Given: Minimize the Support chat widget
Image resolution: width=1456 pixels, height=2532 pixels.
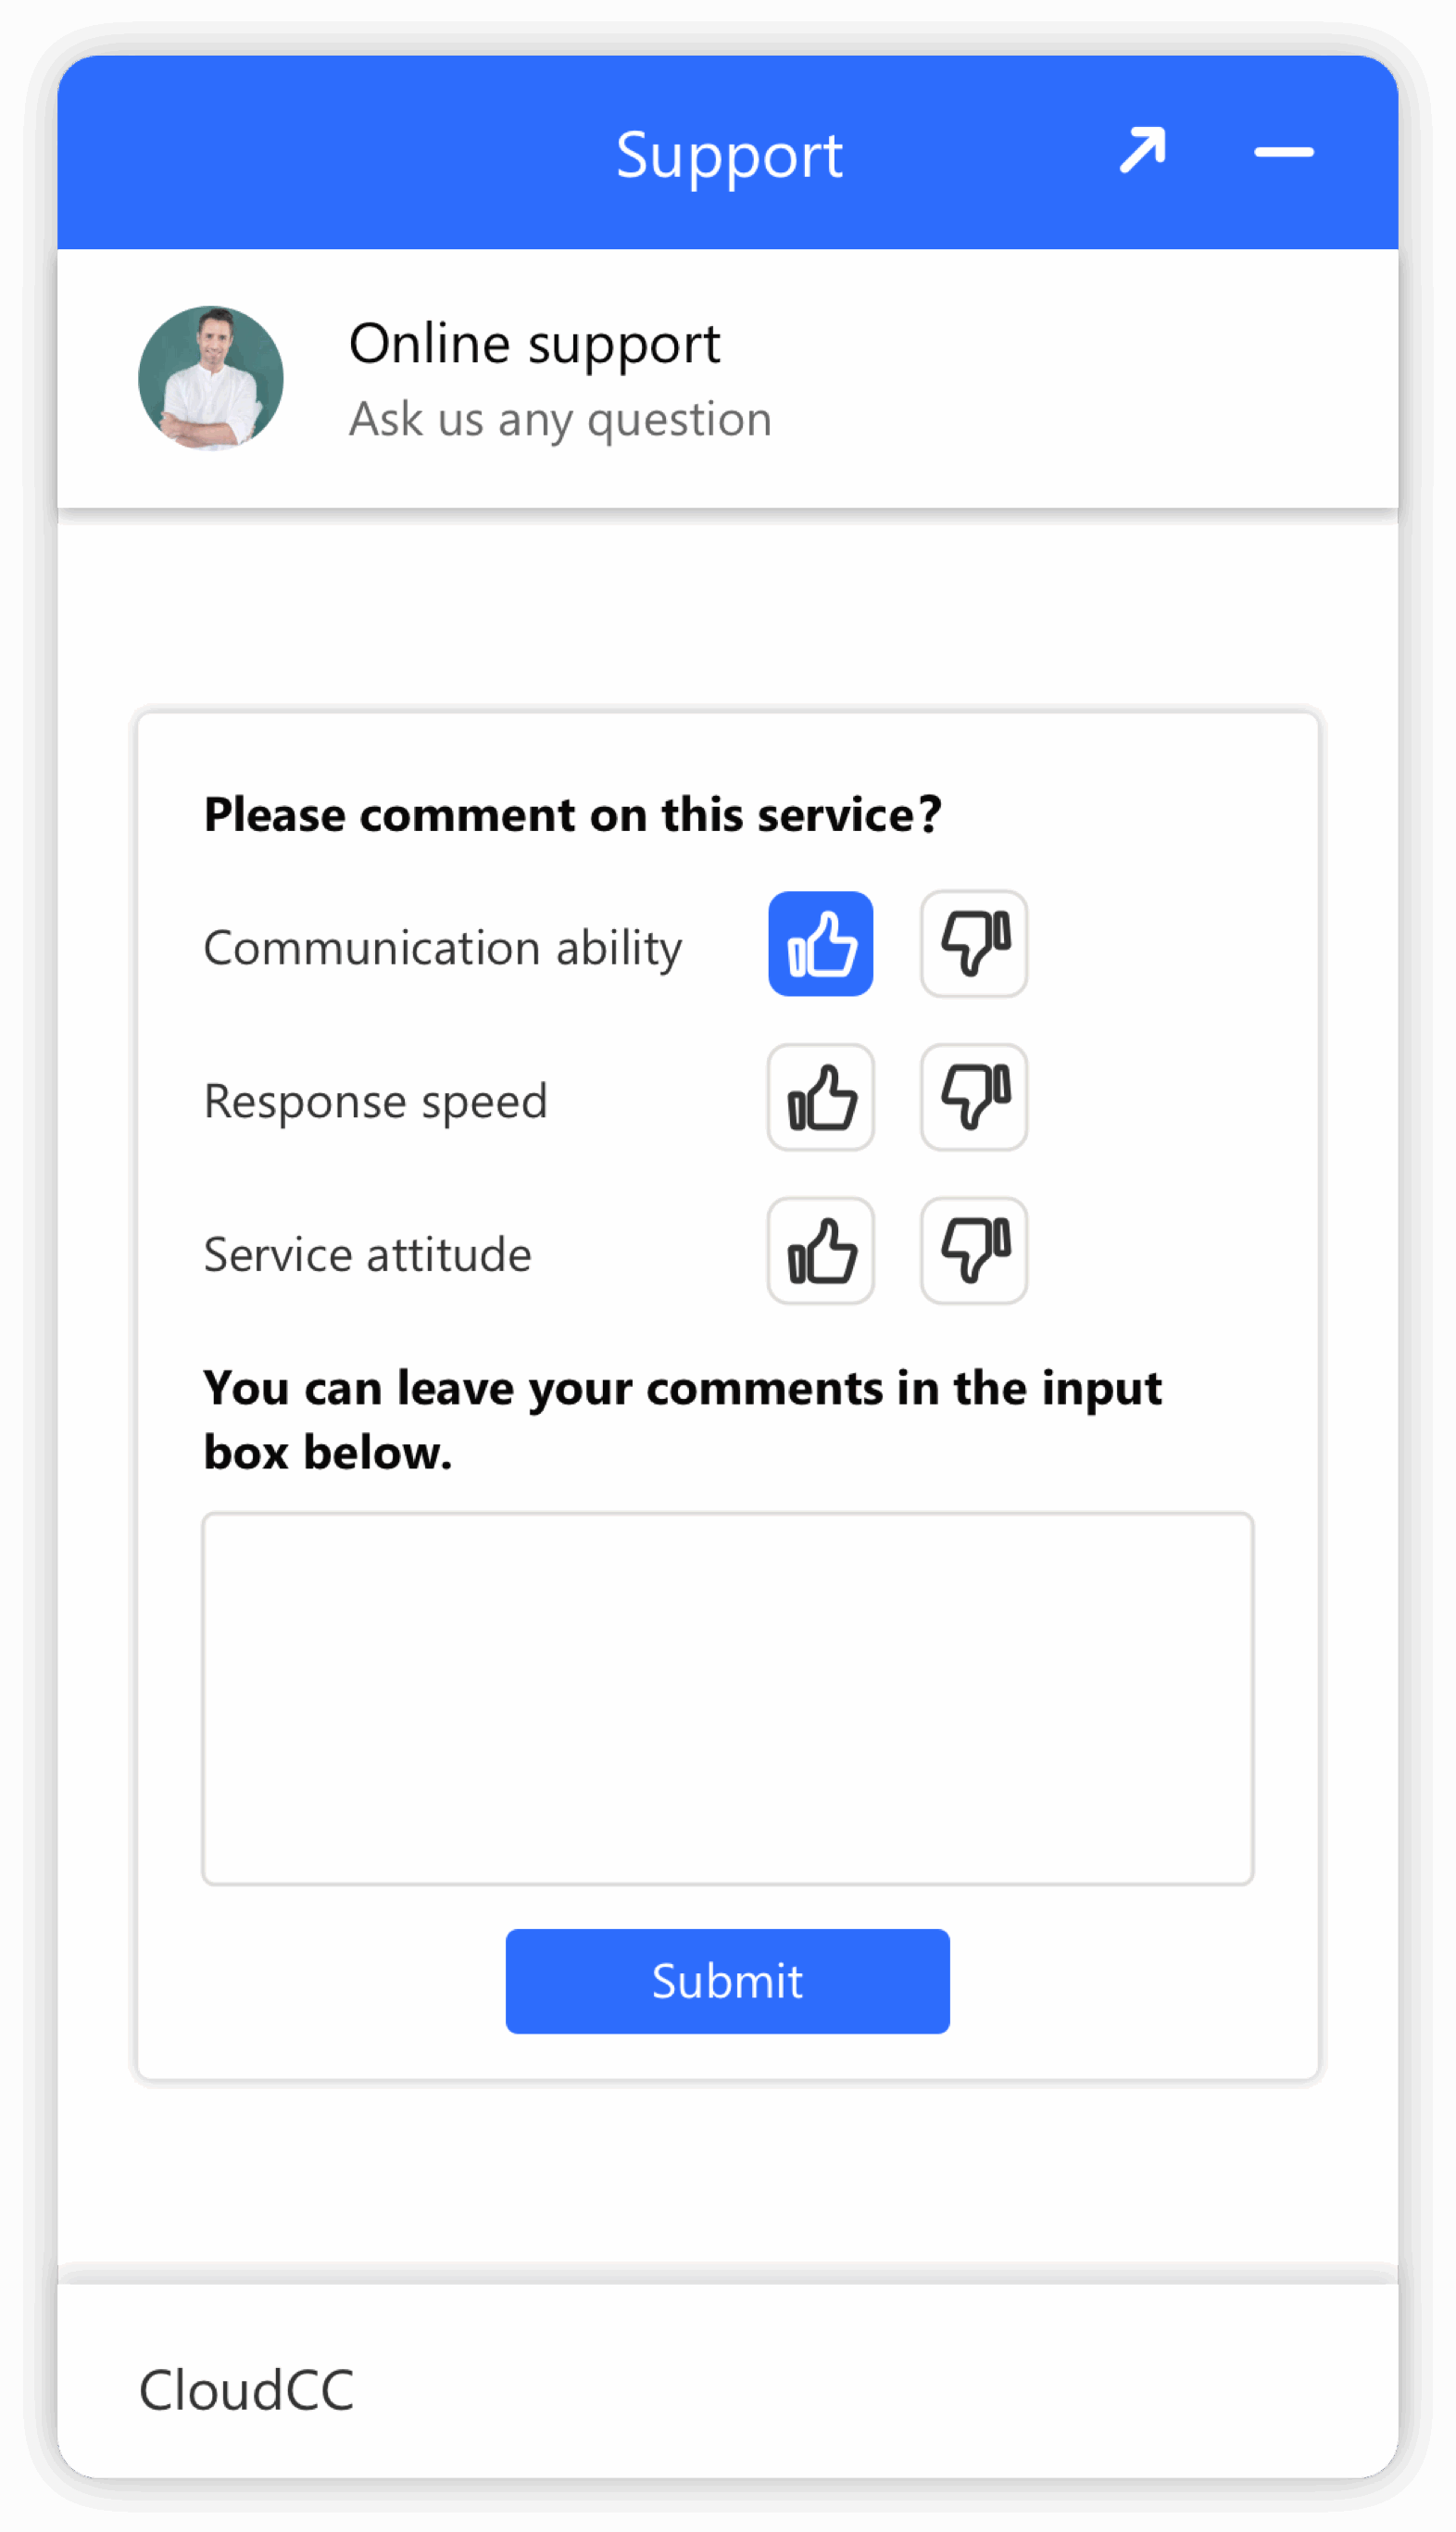Looking at the screenshot, I should (1283, 153).
